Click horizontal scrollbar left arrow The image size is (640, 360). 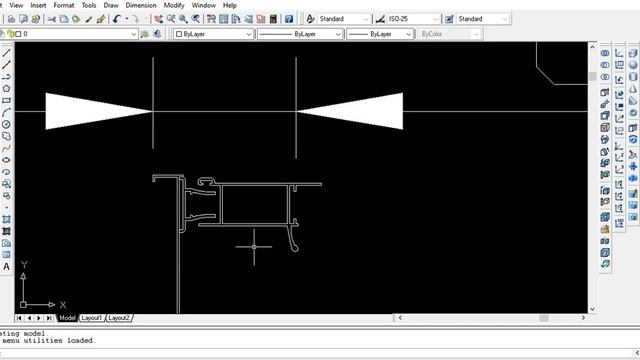(400, 318)
